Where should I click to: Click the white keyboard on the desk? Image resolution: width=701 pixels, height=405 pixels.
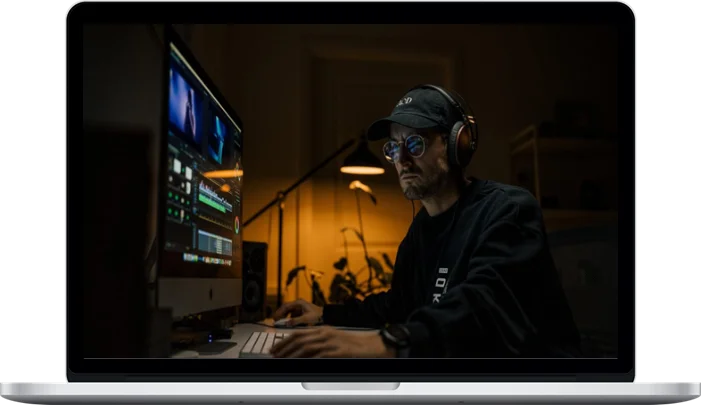pyautogui.click(x=259, y=342)
